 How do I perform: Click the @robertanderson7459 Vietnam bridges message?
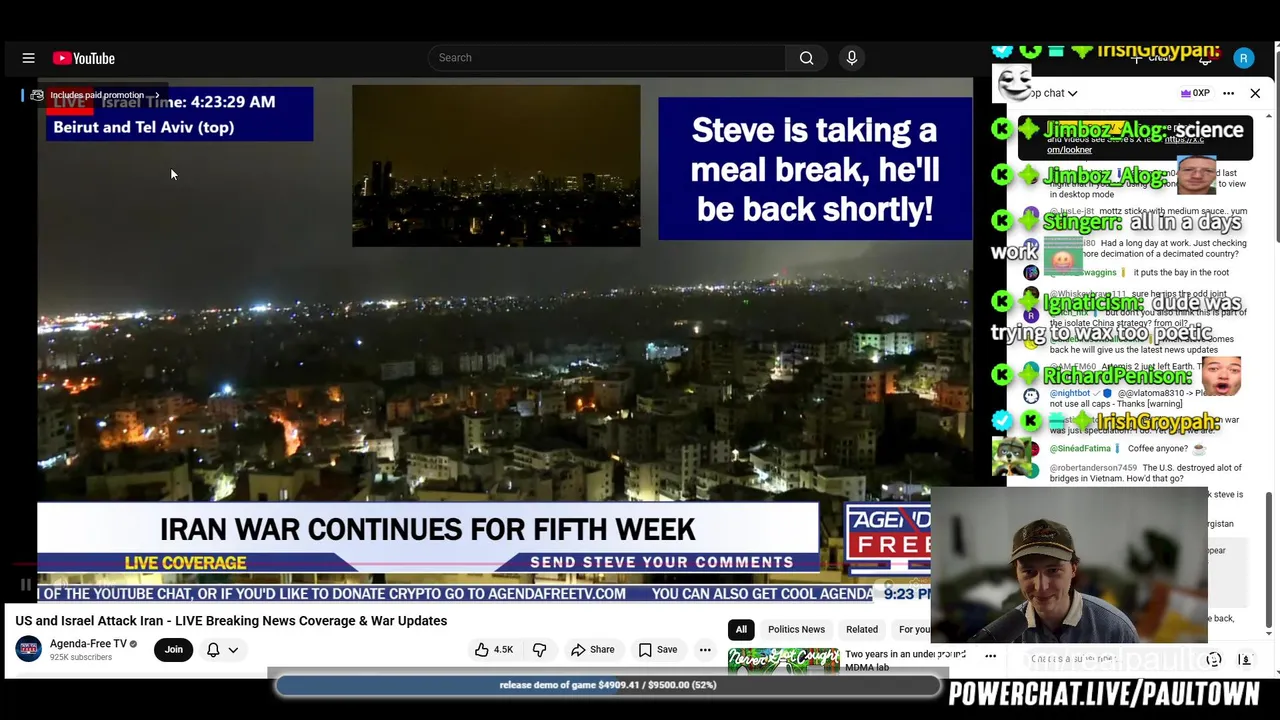(1146, 473)
